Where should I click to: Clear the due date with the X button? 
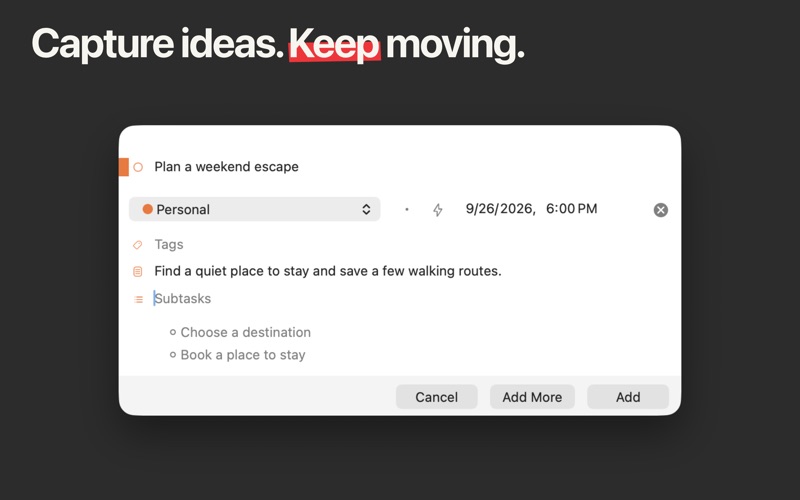tap(661, 210)
